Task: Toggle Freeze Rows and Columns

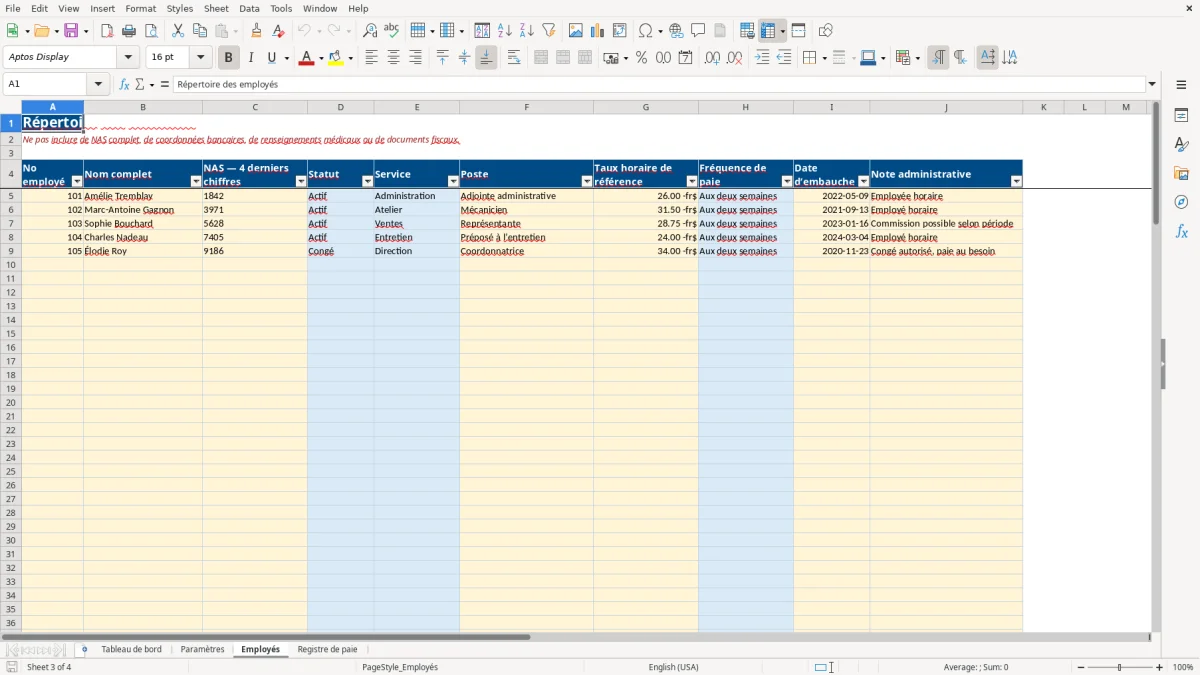Action: [x=767, y=31]
